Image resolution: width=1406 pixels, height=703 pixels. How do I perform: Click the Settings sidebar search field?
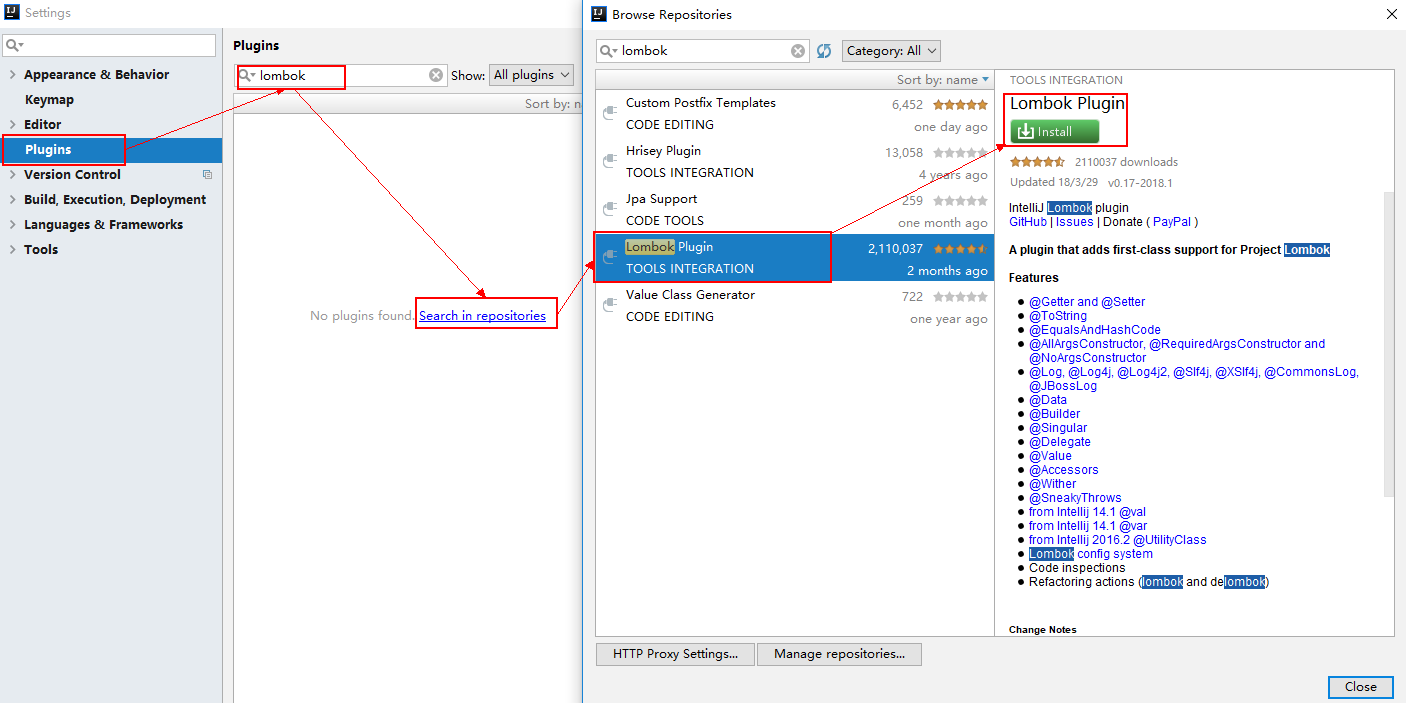(109, 45)
